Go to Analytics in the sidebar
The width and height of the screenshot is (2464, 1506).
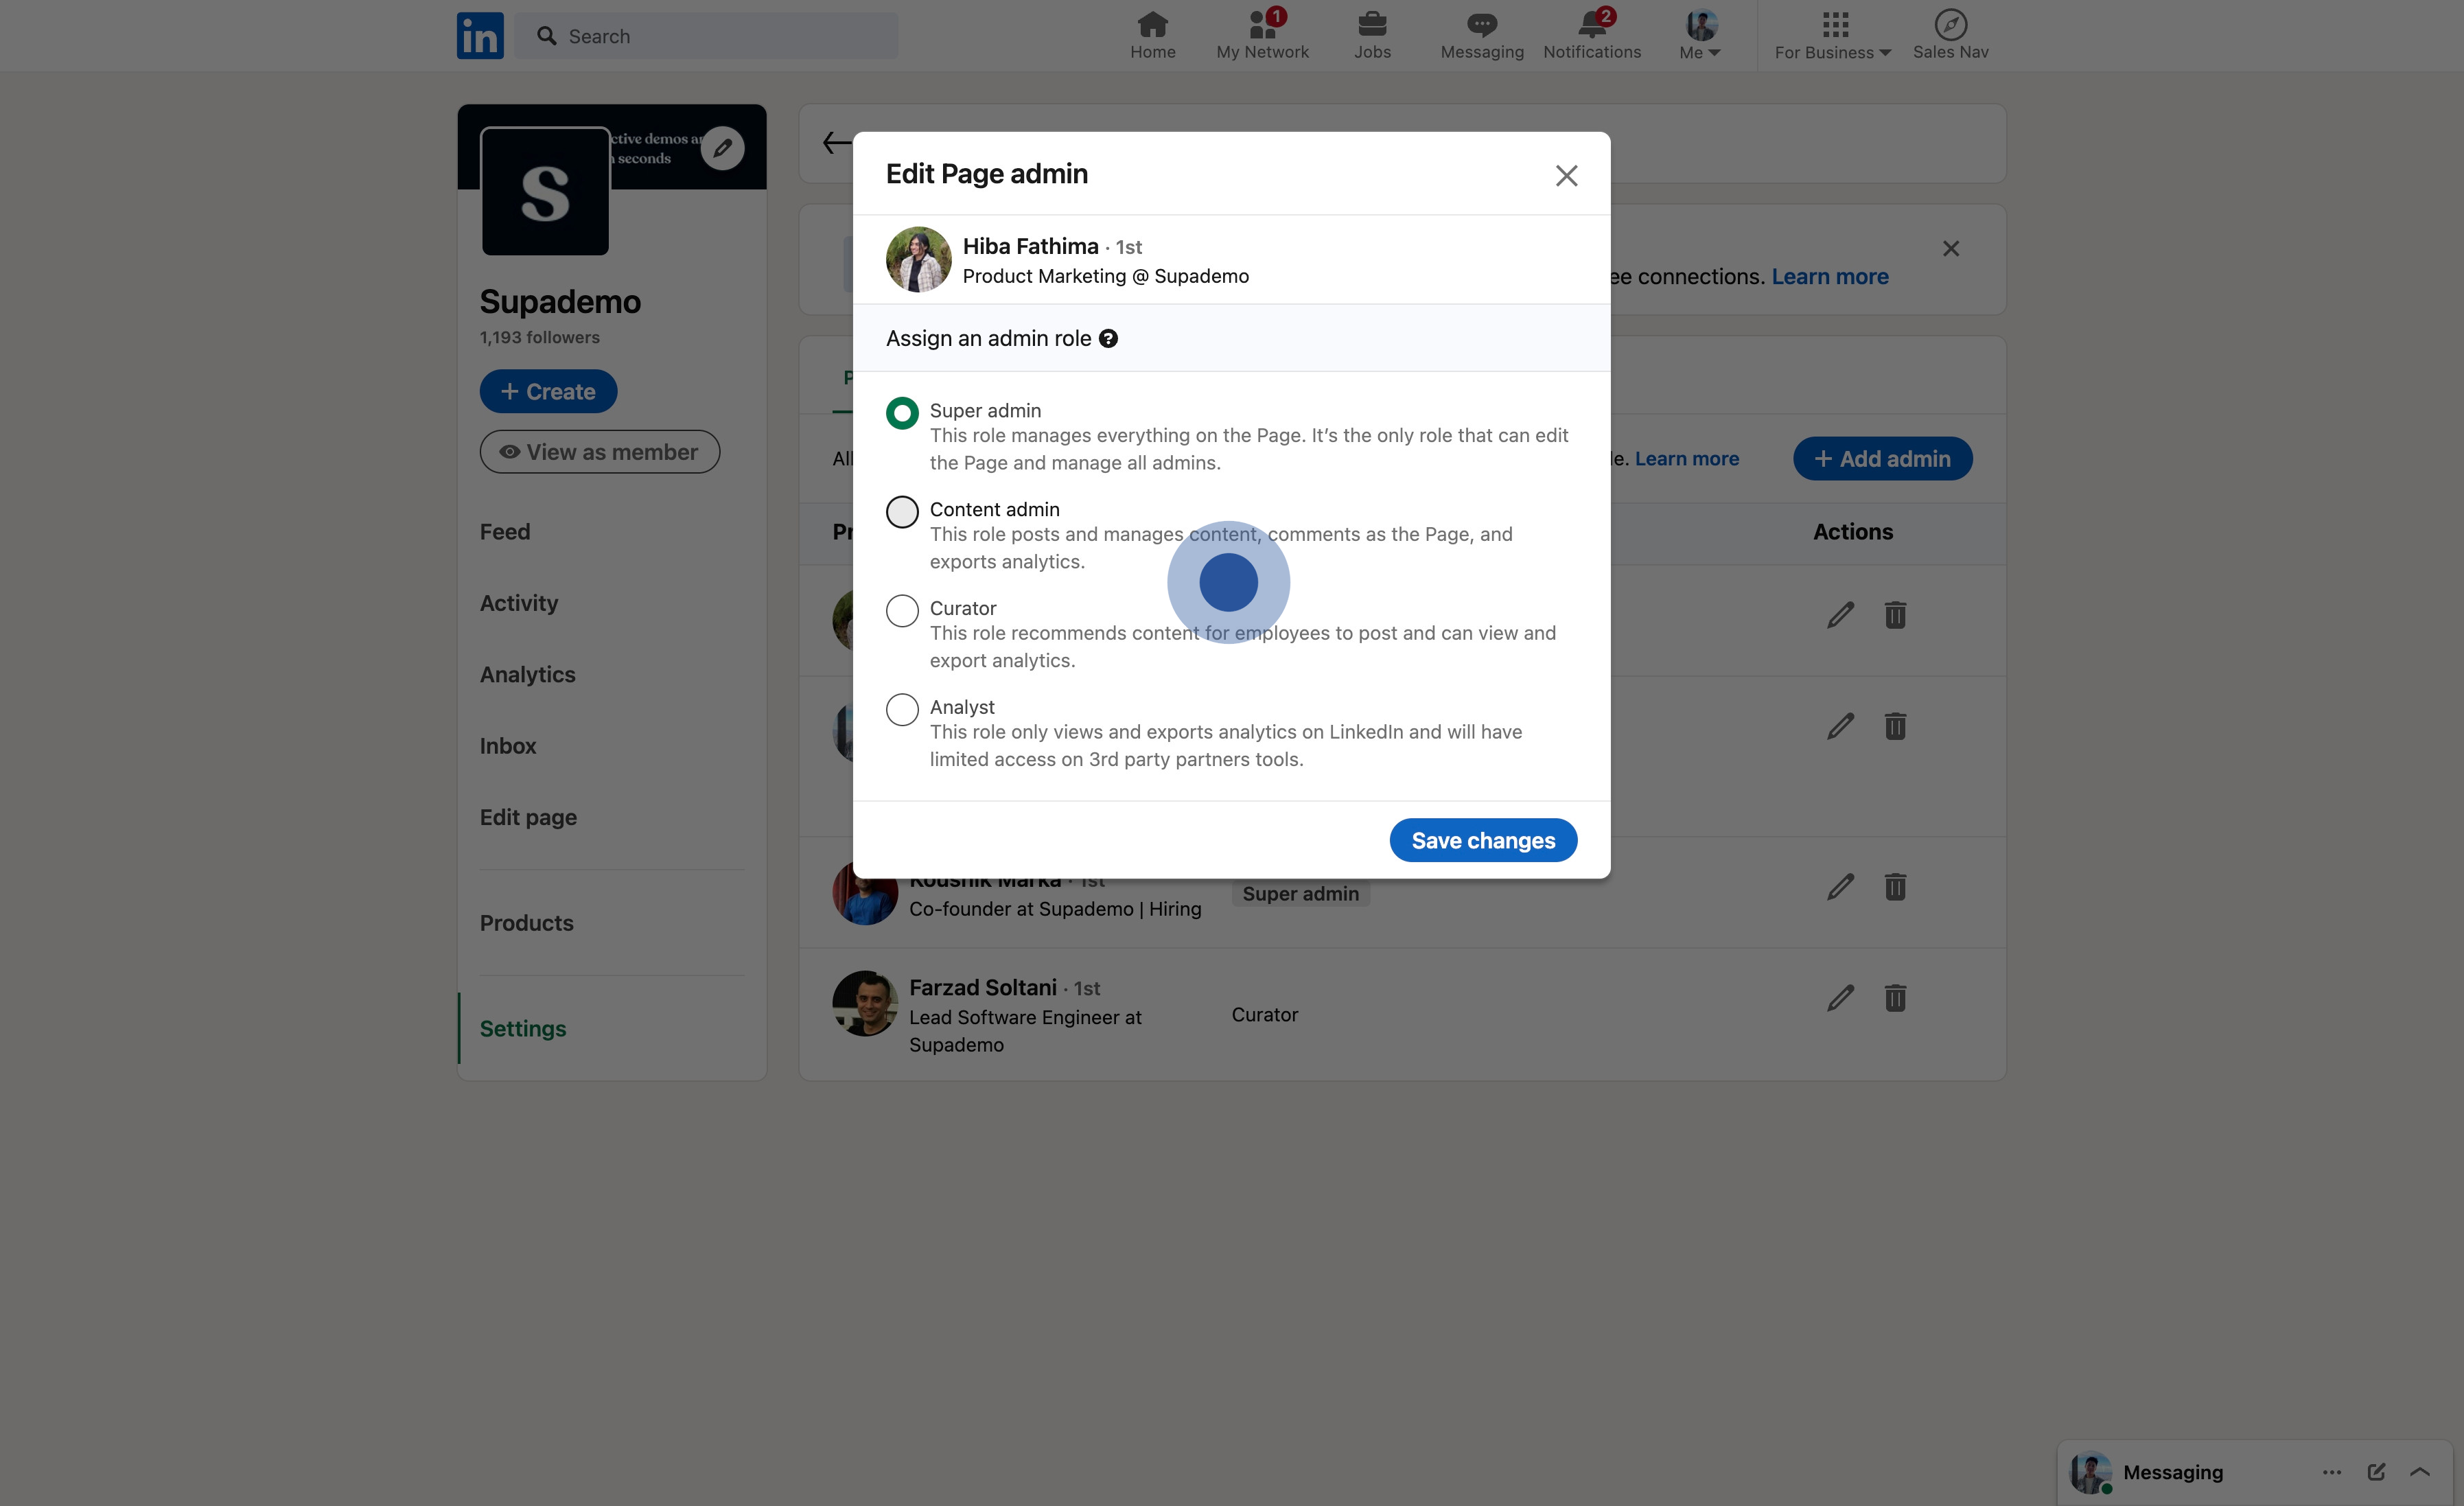click(x=527, y=675)
